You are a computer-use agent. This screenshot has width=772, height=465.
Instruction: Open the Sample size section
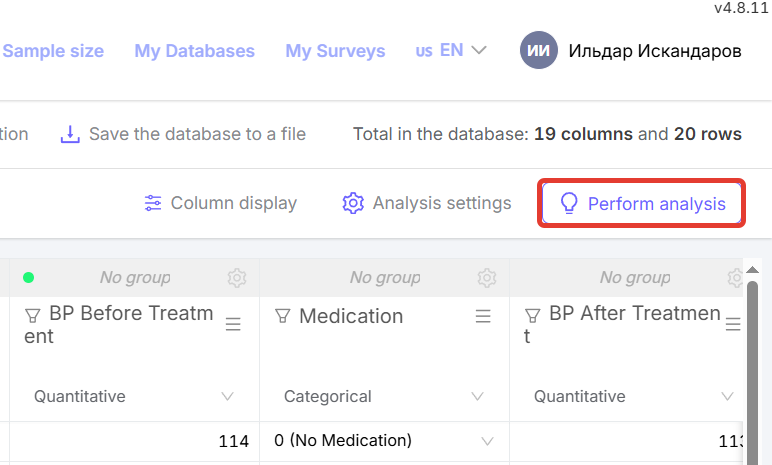pyautogui.click(x=53, y=50)
